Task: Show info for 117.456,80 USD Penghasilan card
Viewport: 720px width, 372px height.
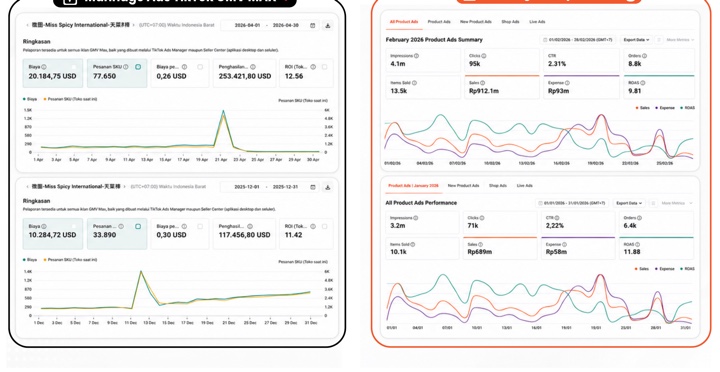Action: [x=250, y=226]
